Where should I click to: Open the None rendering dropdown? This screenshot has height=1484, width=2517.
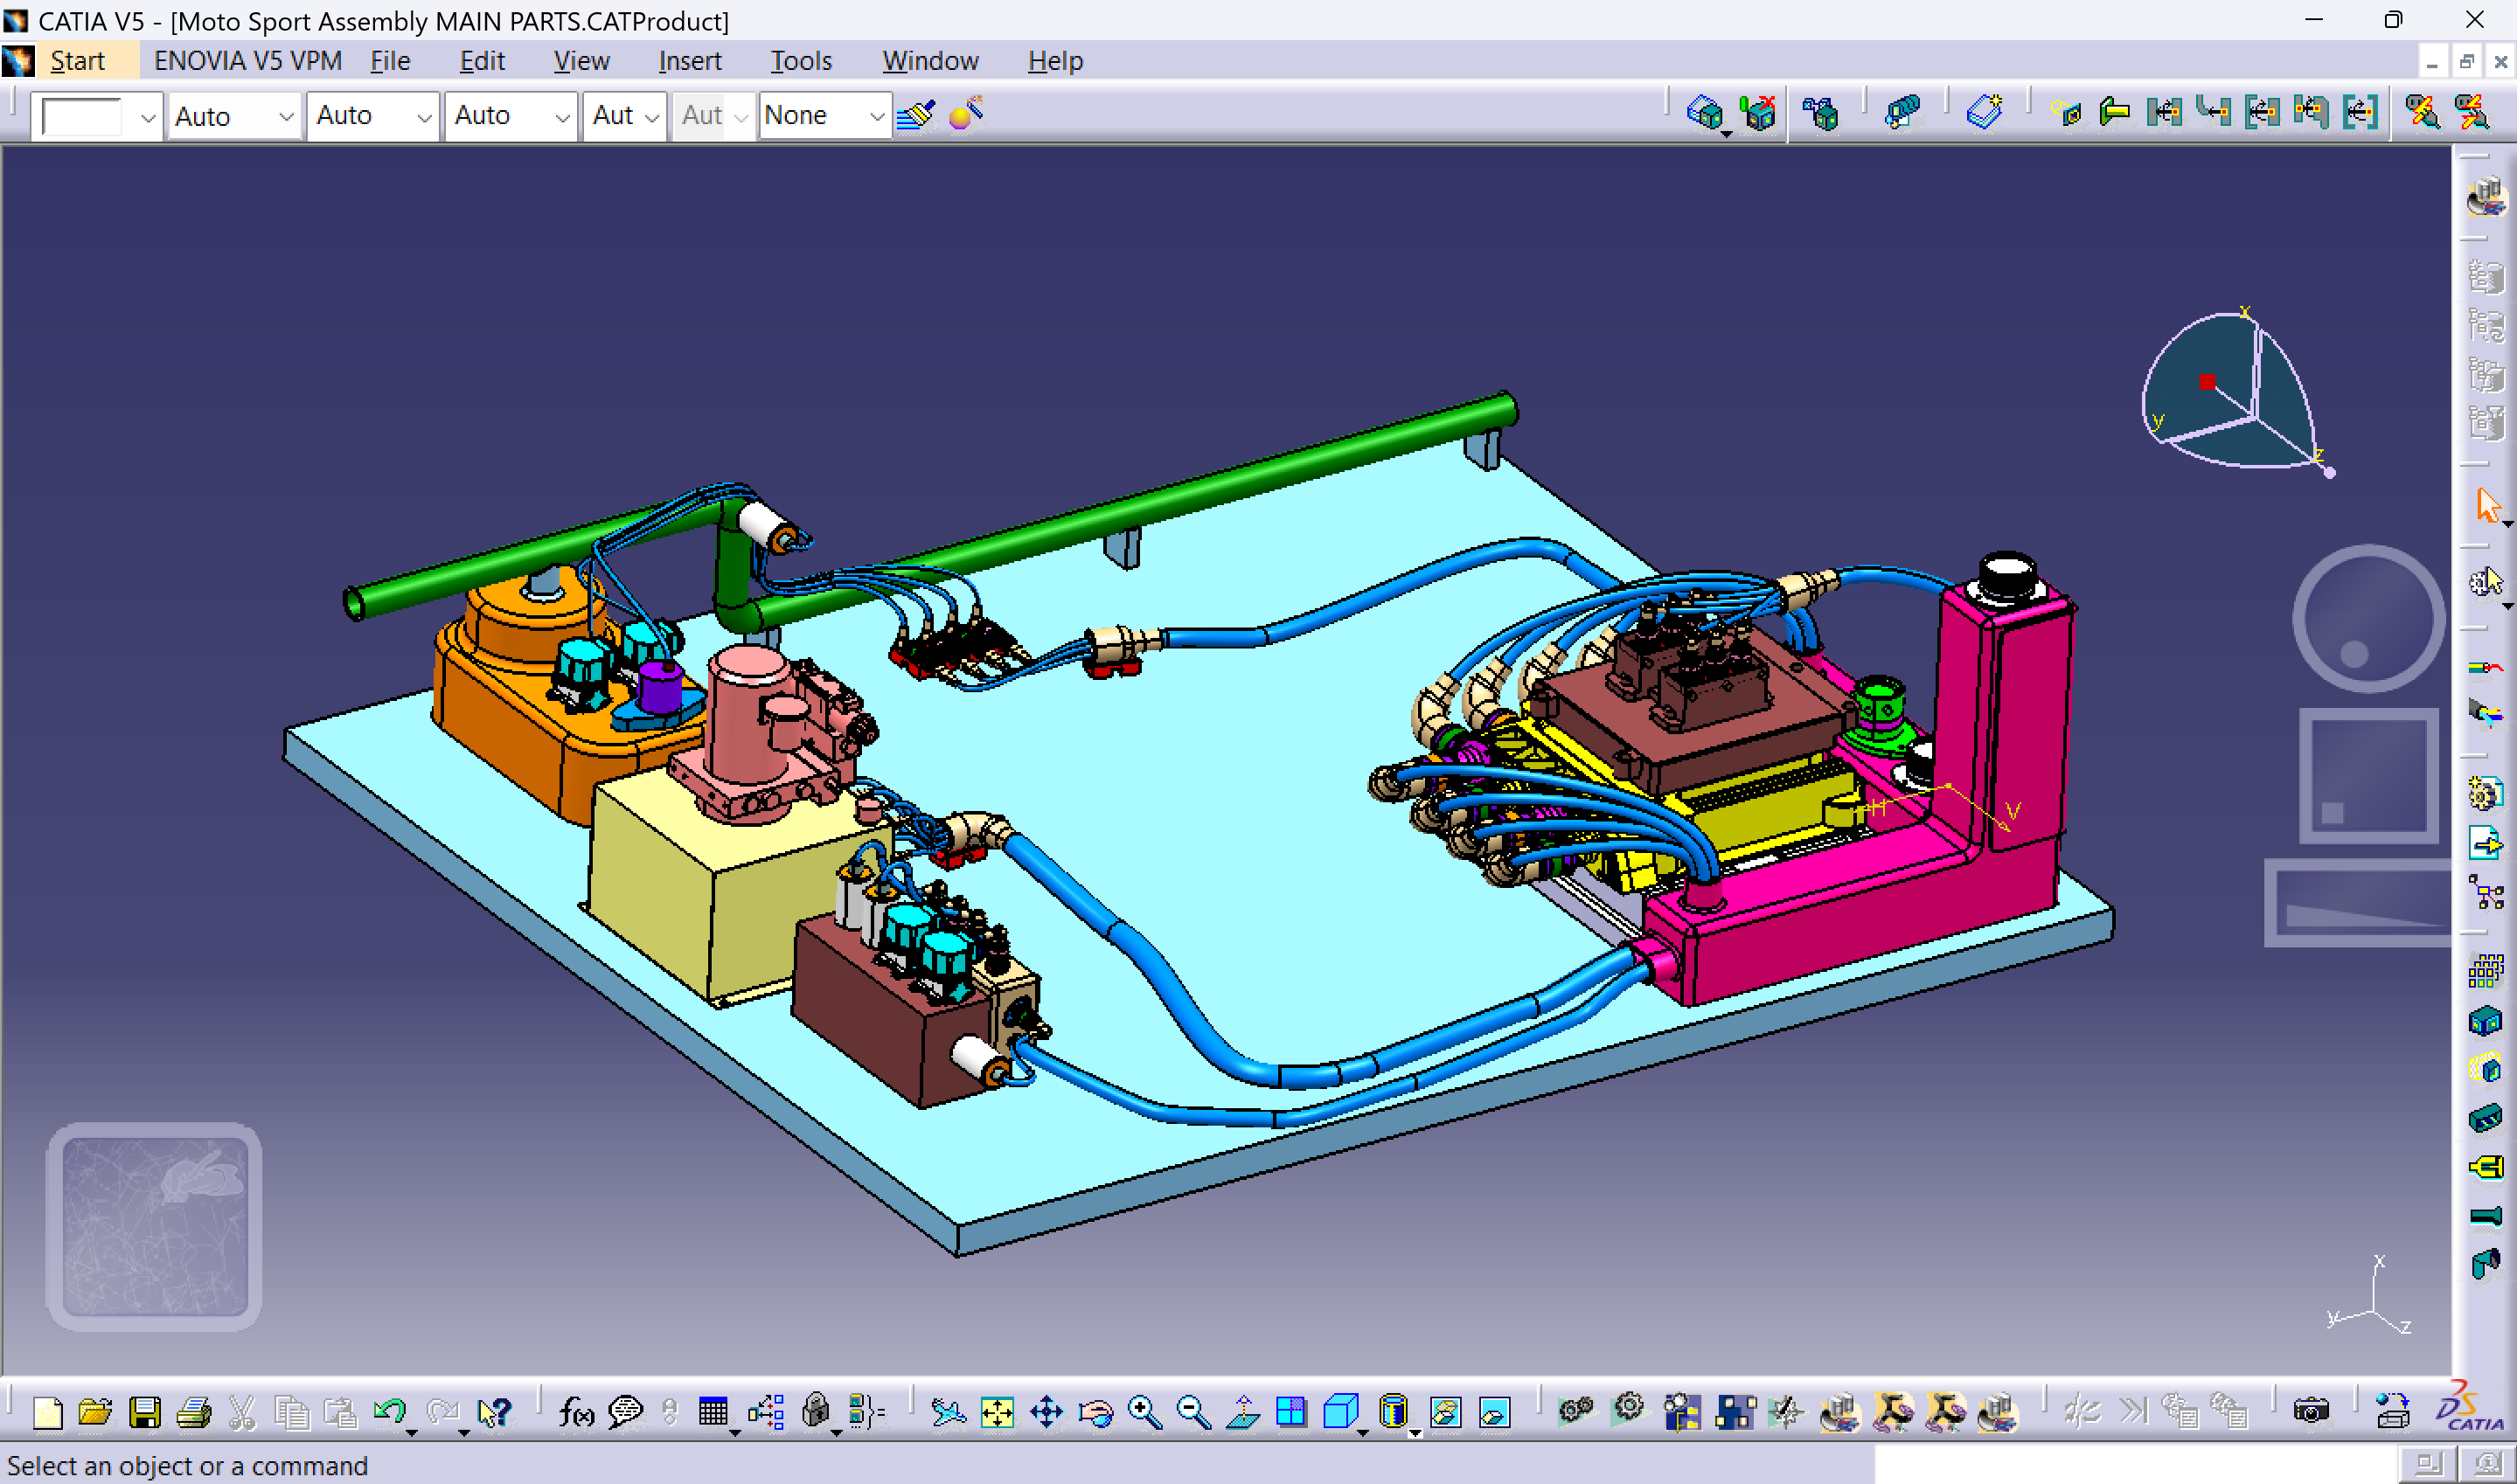[x=824, y=115]
